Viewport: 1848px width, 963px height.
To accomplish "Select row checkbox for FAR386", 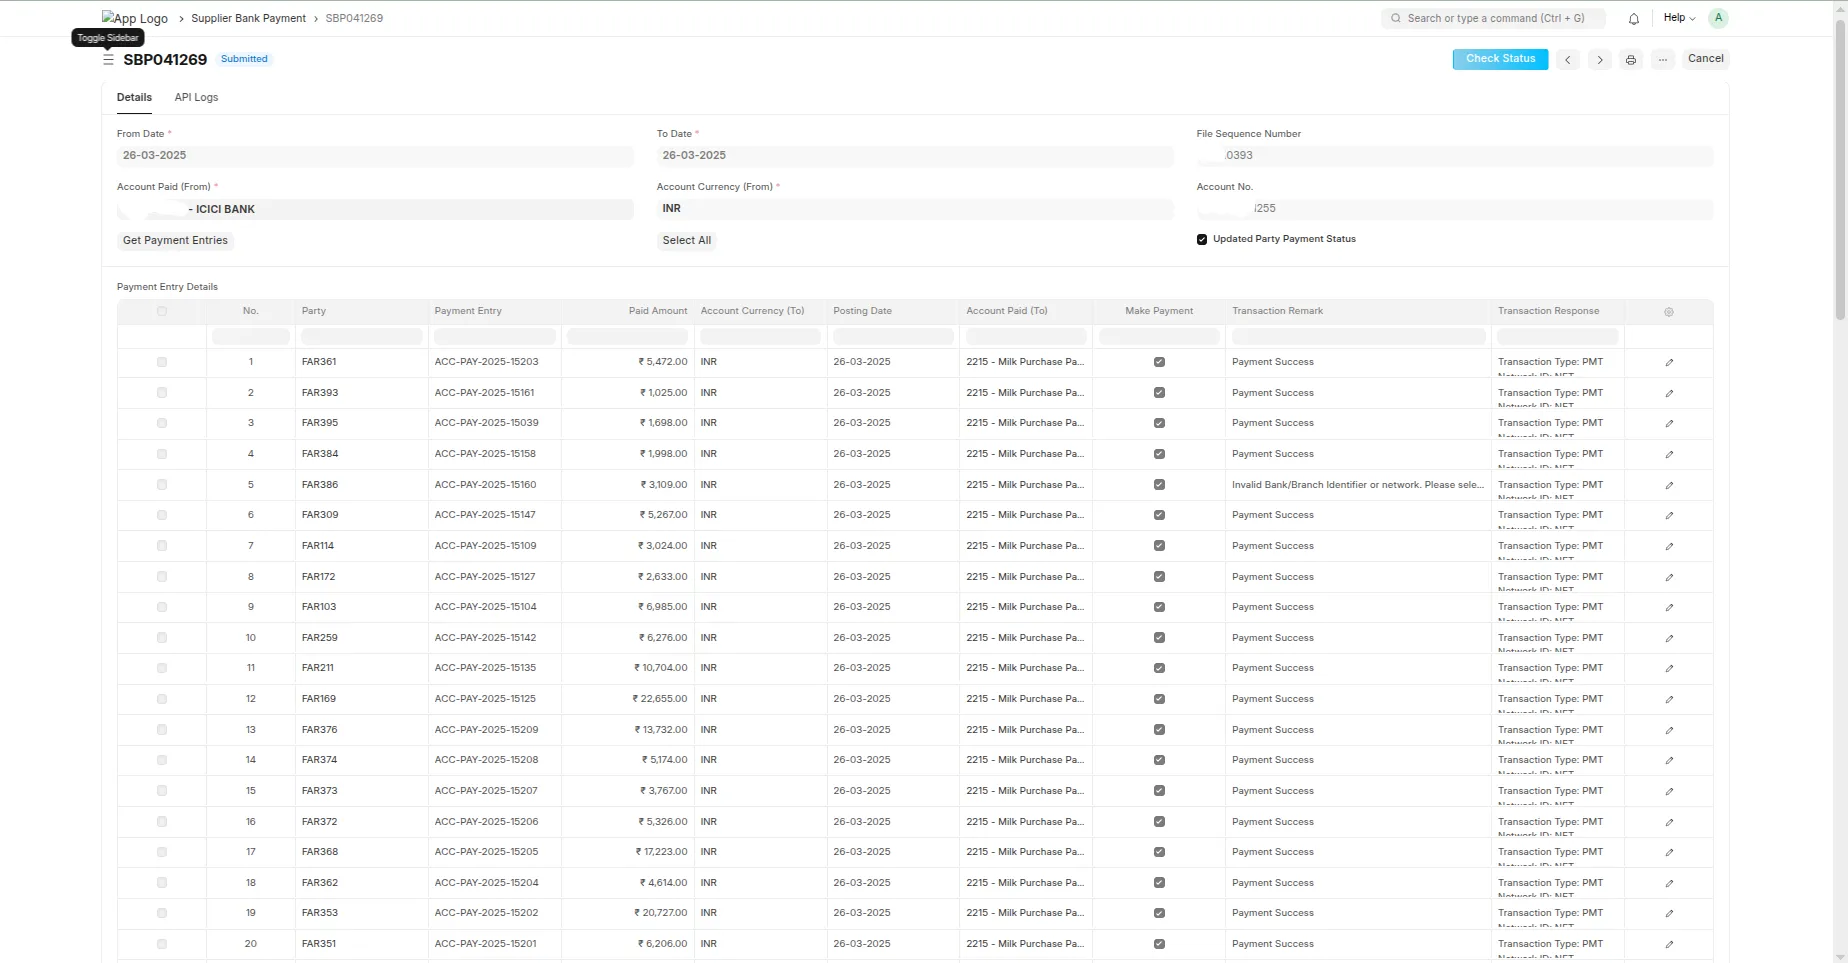I will point(162,485).
